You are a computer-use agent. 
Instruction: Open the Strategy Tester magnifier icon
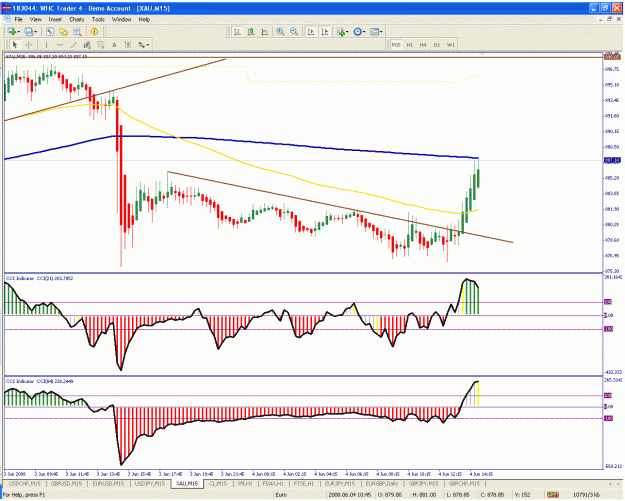[77, 31]
